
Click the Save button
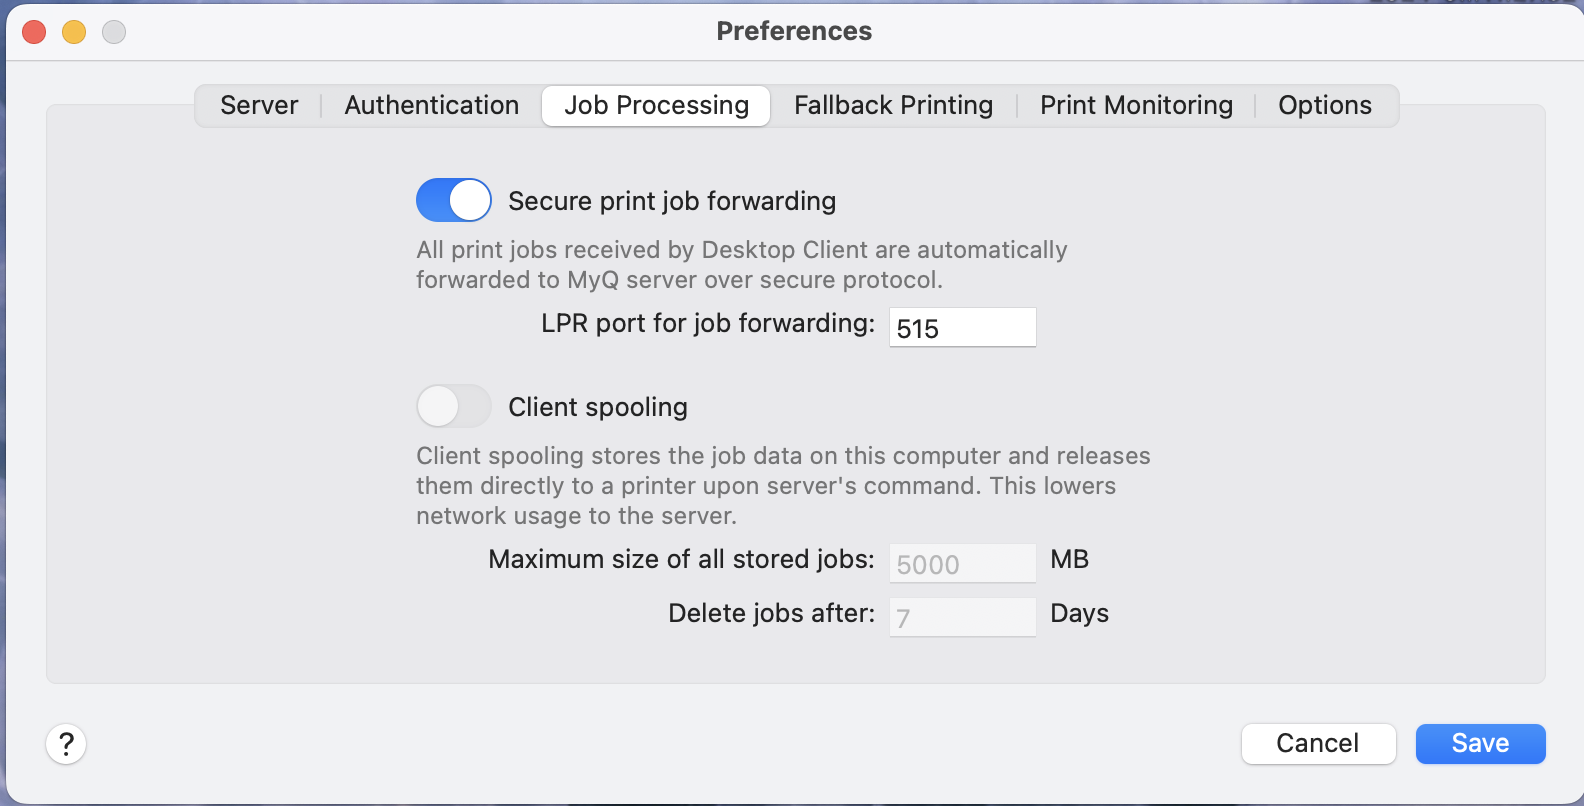1480,743
